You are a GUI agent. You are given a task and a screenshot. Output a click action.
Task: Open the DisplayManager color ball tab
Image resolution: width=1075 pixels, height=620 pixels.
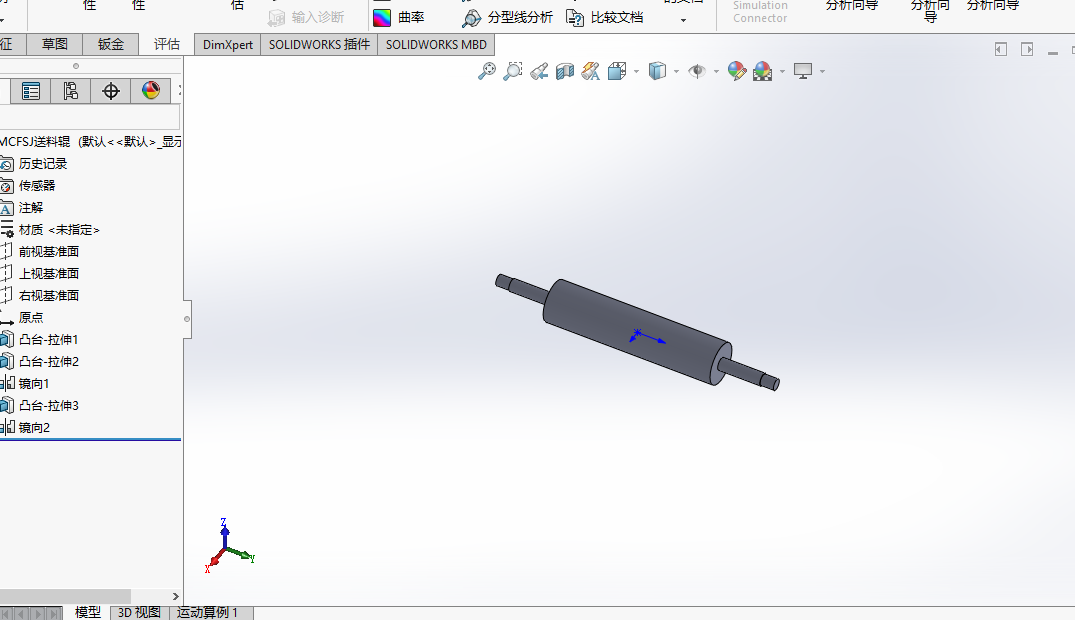[x=151, y=91]
